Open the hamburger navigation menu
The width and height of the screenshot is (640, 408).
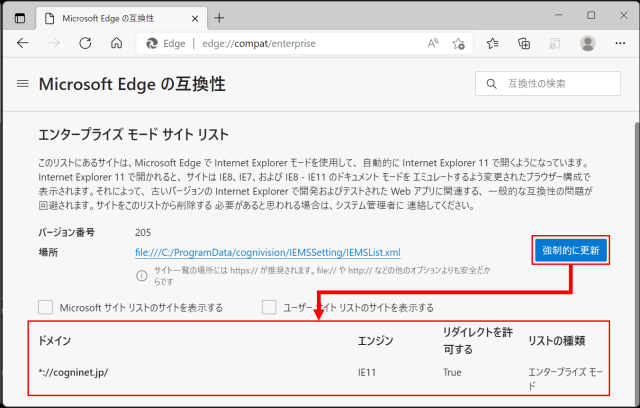(x=23, y=84)
